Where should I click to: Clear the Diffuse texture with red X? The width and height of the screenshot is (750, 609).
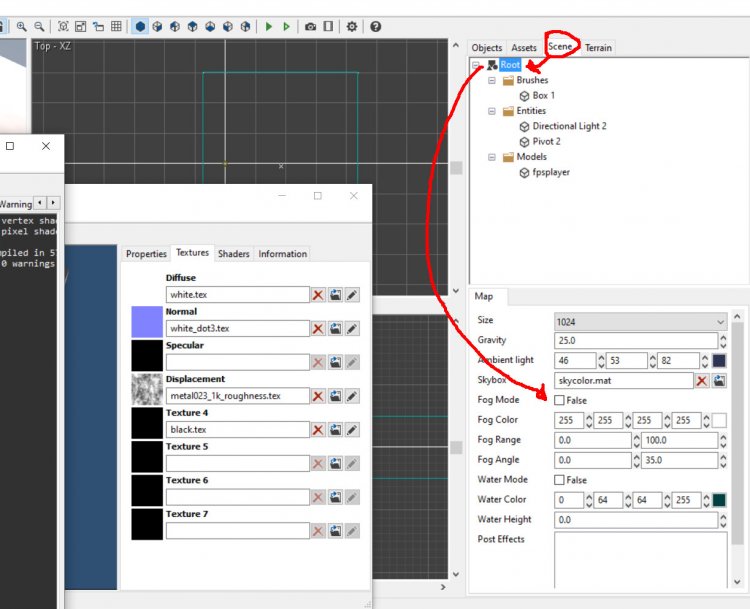pyautogui.click(x=318, y=295)
